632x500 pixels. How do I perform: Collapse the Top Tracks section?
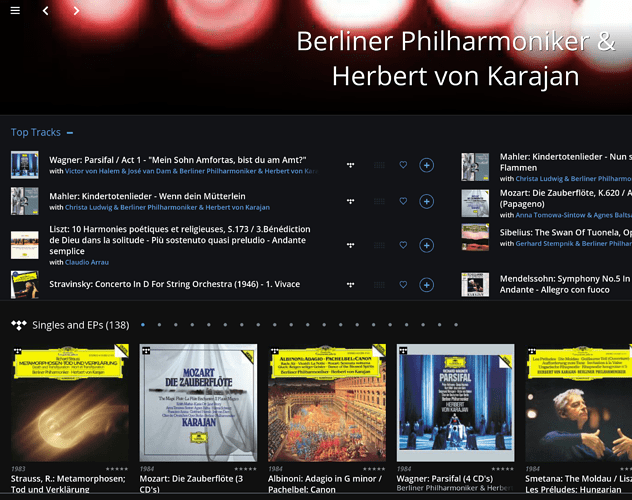click(x=70, y=133)
